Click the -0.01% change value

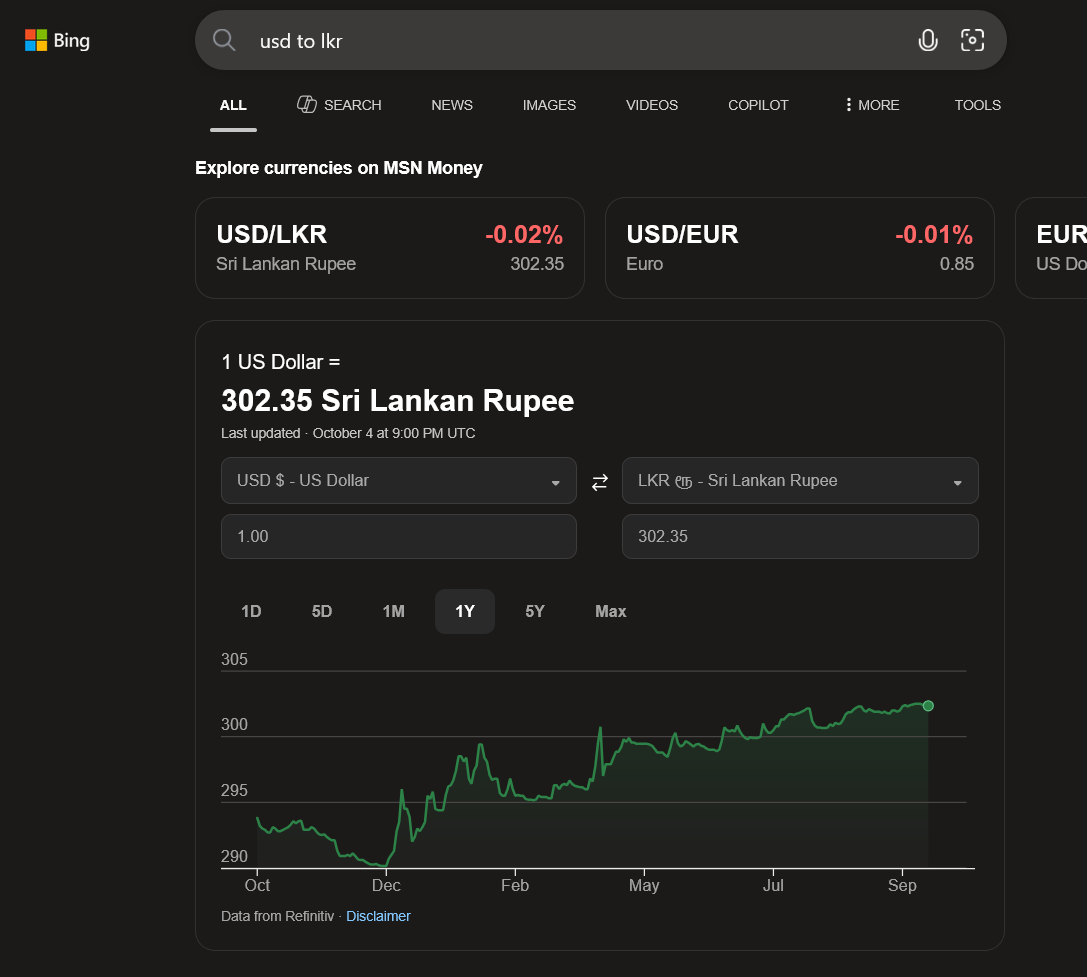pos(934,234)
